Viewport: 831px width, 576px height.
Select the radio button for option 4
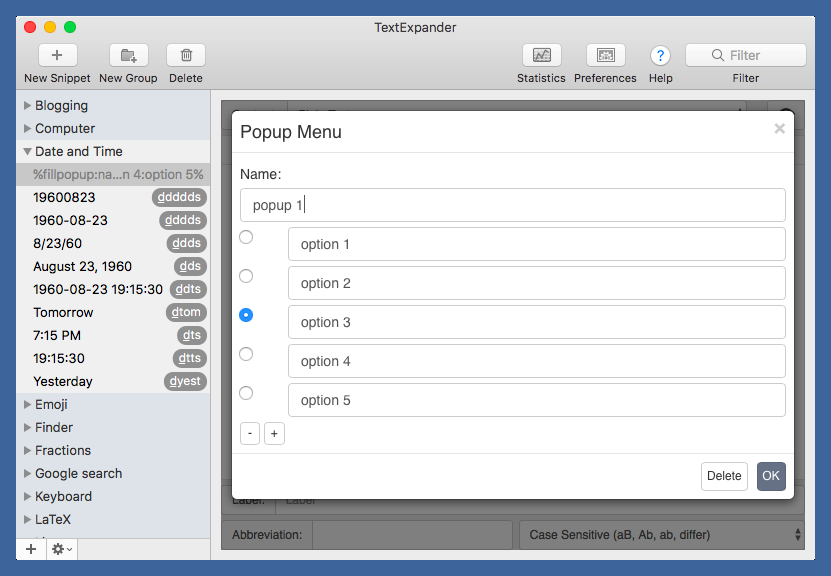(246, 354)
